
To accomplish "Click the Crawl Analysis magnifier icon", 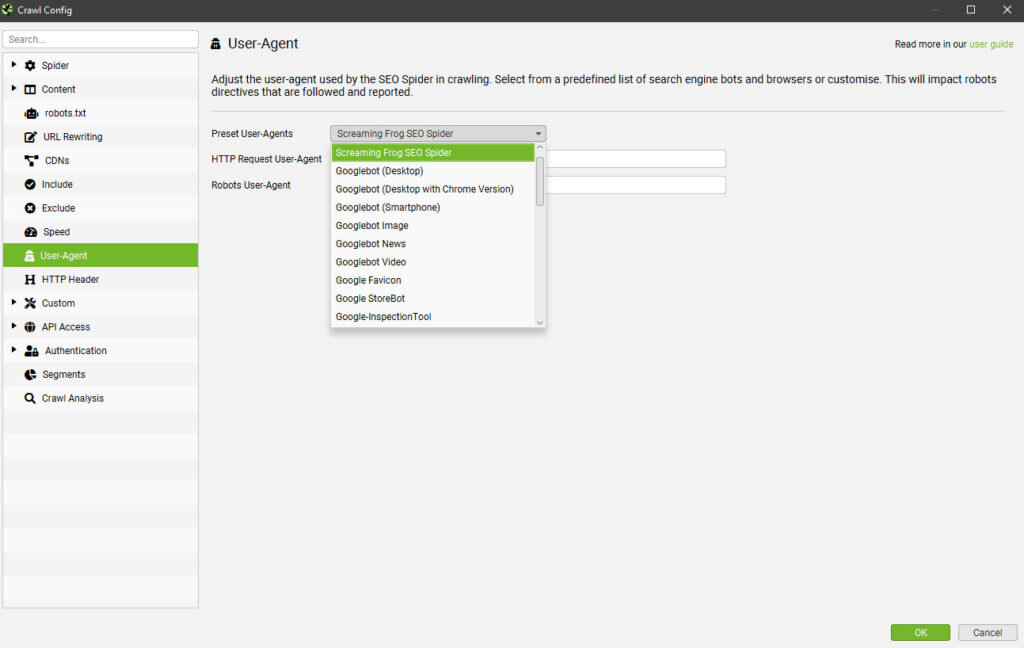I will pyautogui.click(x=30, y=398).
